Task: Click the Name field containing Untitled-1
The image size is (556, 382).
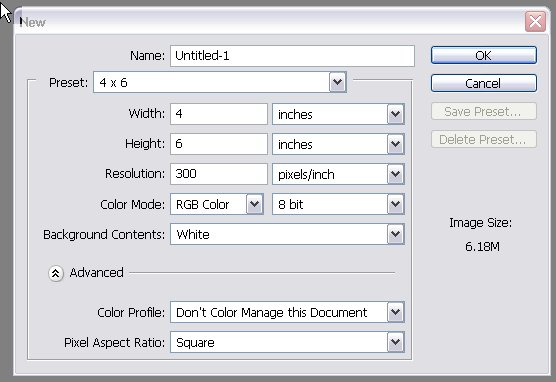Action: 292,56
